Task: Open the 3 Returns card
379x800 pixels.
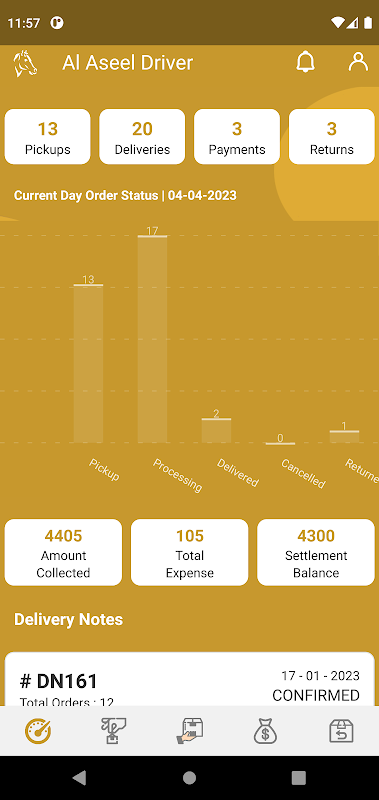Action: 332,137
